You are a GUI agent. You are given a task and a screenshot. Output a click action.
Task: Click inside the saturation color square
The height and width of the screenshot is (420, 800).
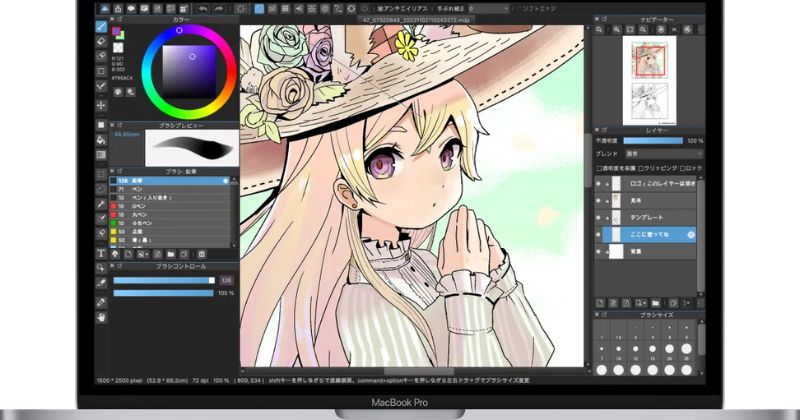[189, 71]
